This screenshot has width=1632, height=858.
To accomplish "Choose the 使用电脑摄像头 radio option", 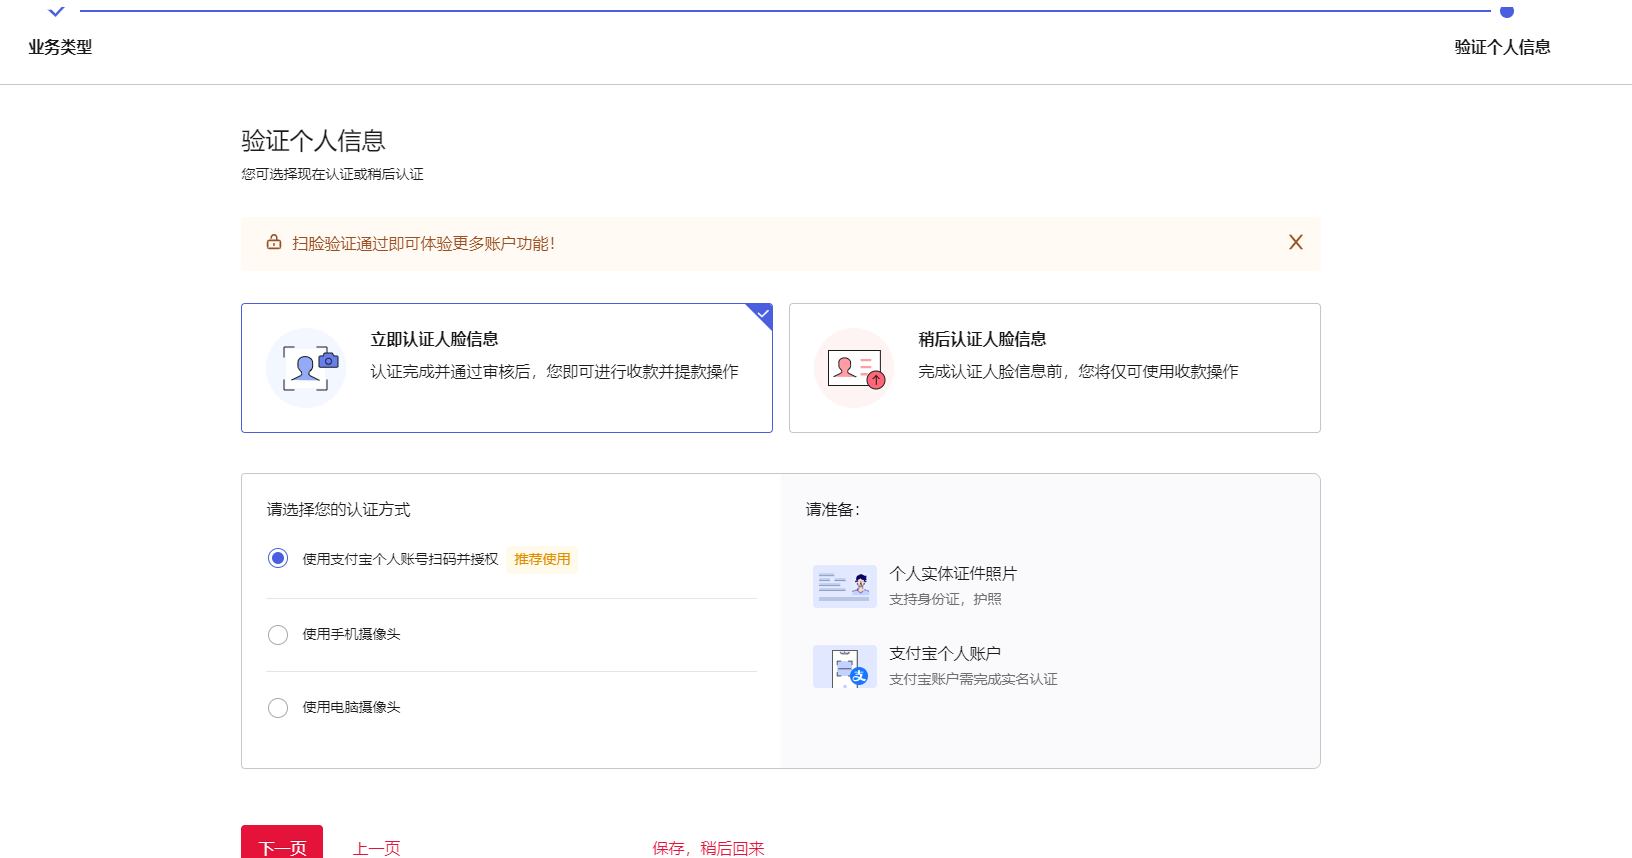I will 278,708.
